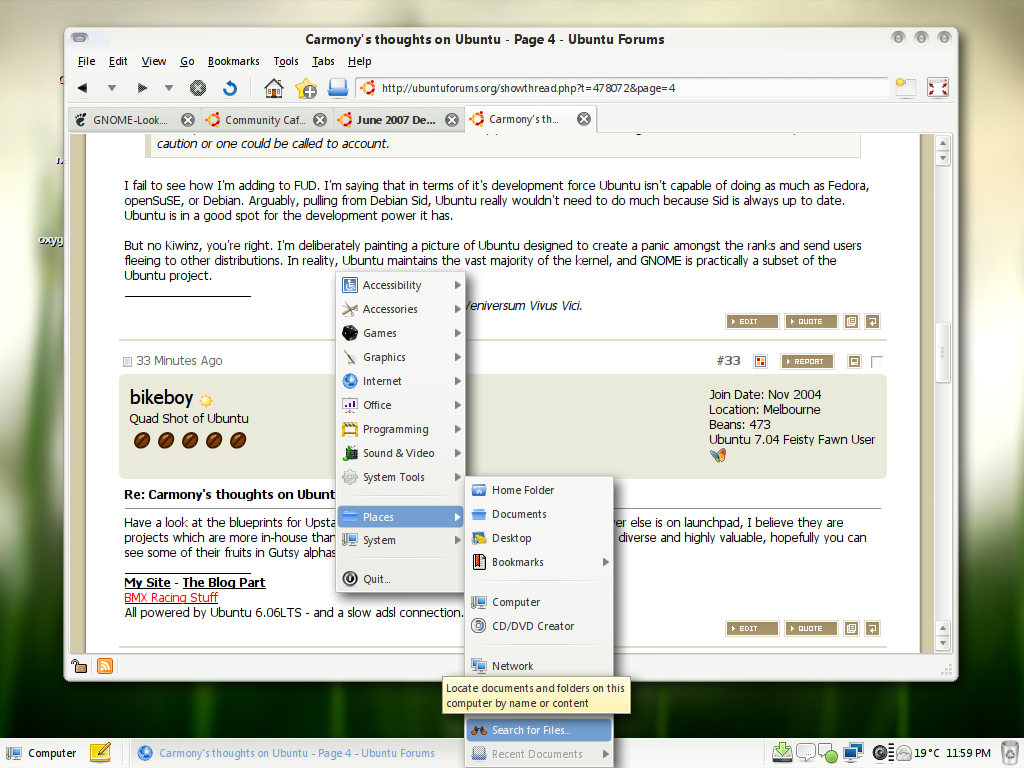This screenshot has height=768, width=1024.
Task: Click the trash icon on the panel
Action: [1010, 753]
